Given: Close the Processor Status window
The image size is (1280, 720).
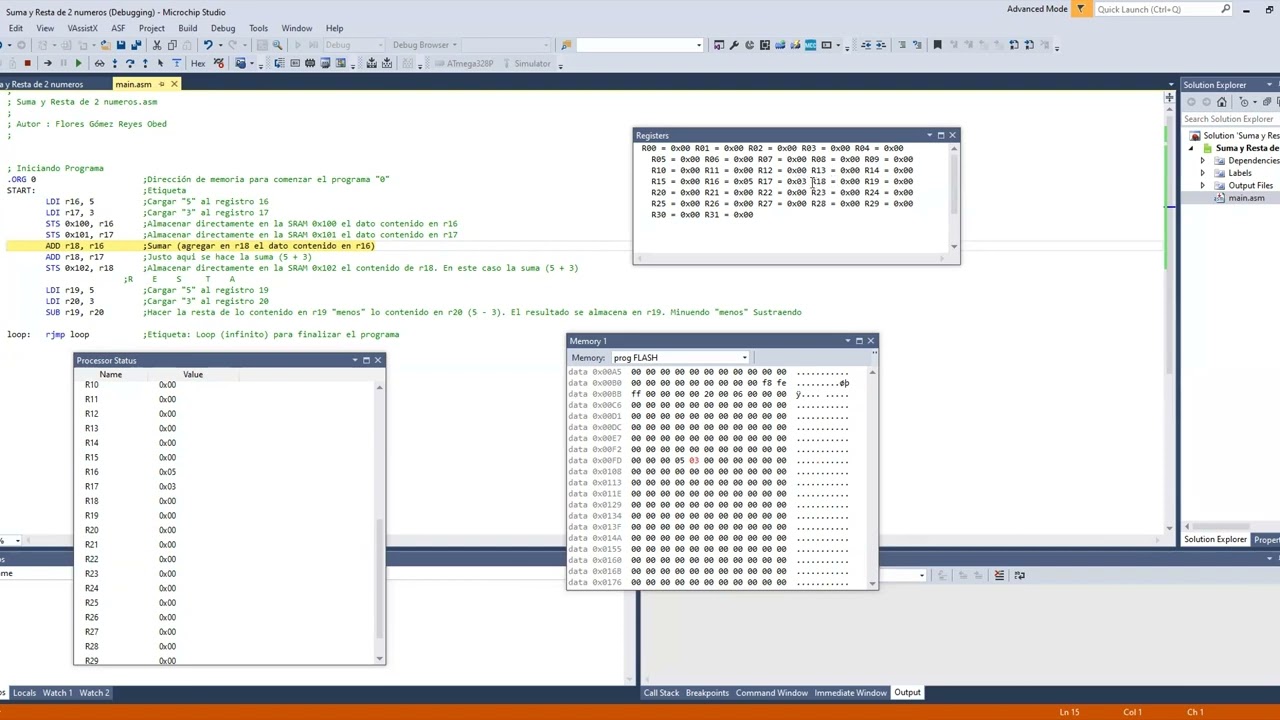Looking at the screenshot, I should click(x=377, y=360).
